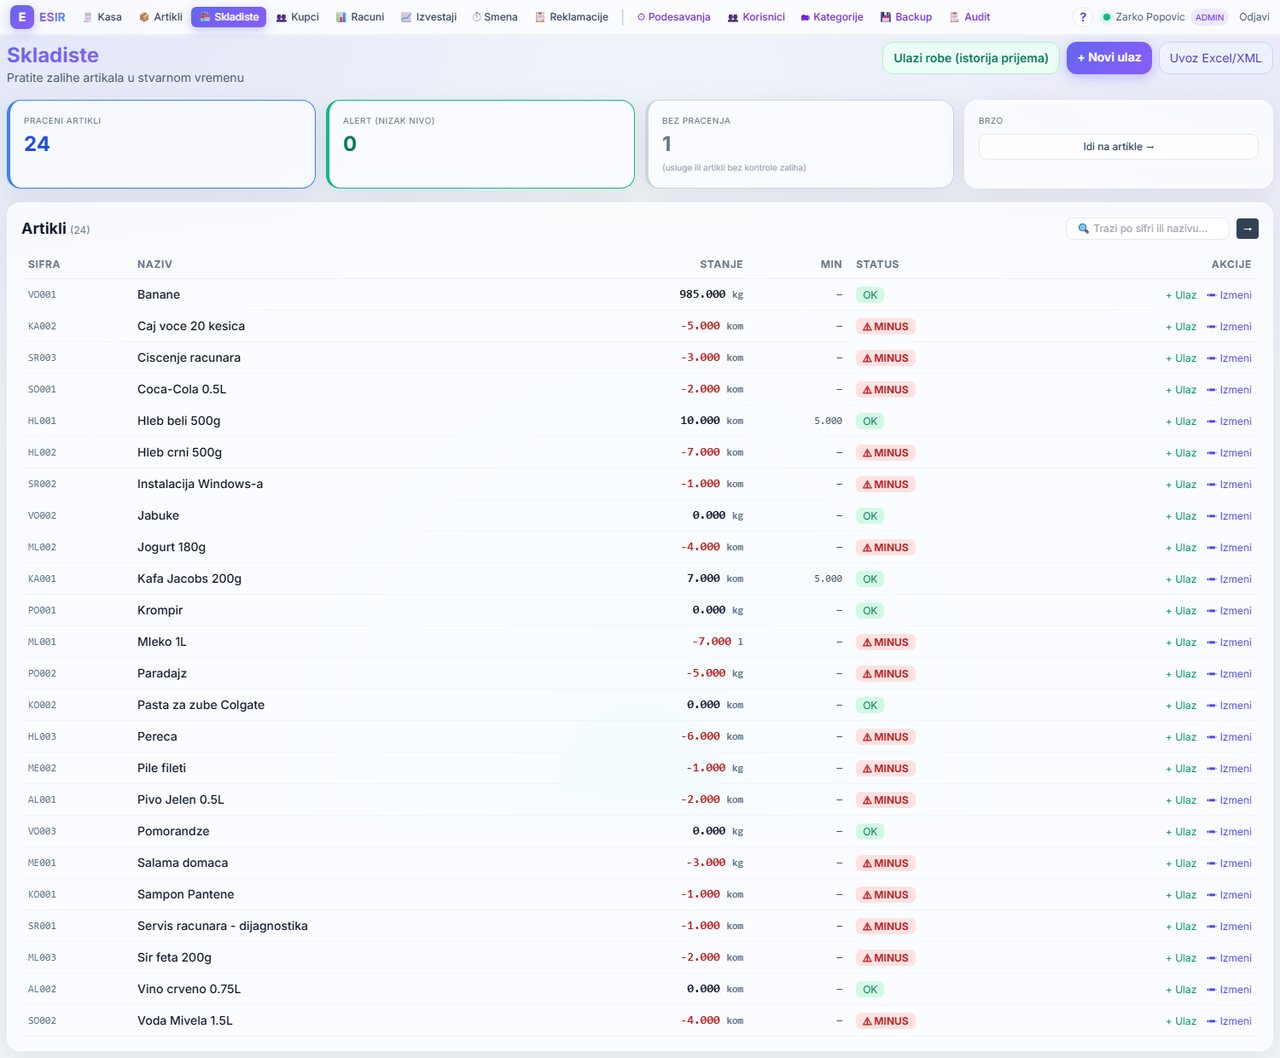1280x1058 pixels.
Task: Select the Alert (nizak nivo) card
Action: (x=480, y=144)
